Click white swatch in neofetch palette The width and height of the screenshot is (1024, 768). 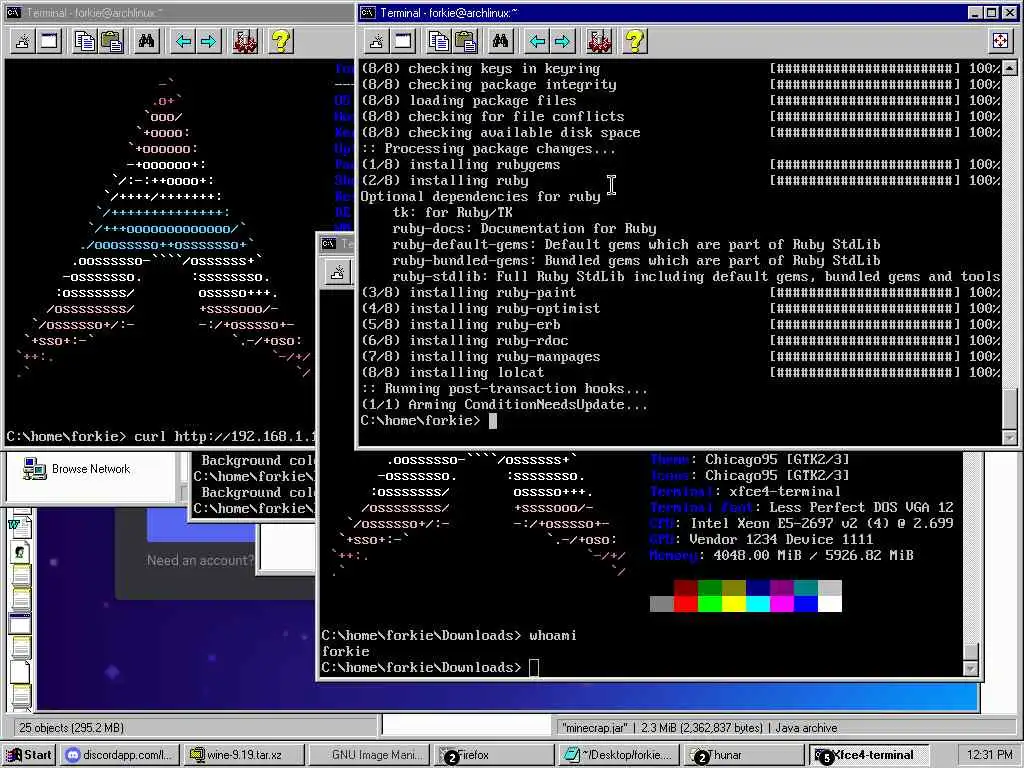click(x=829, y=604)
